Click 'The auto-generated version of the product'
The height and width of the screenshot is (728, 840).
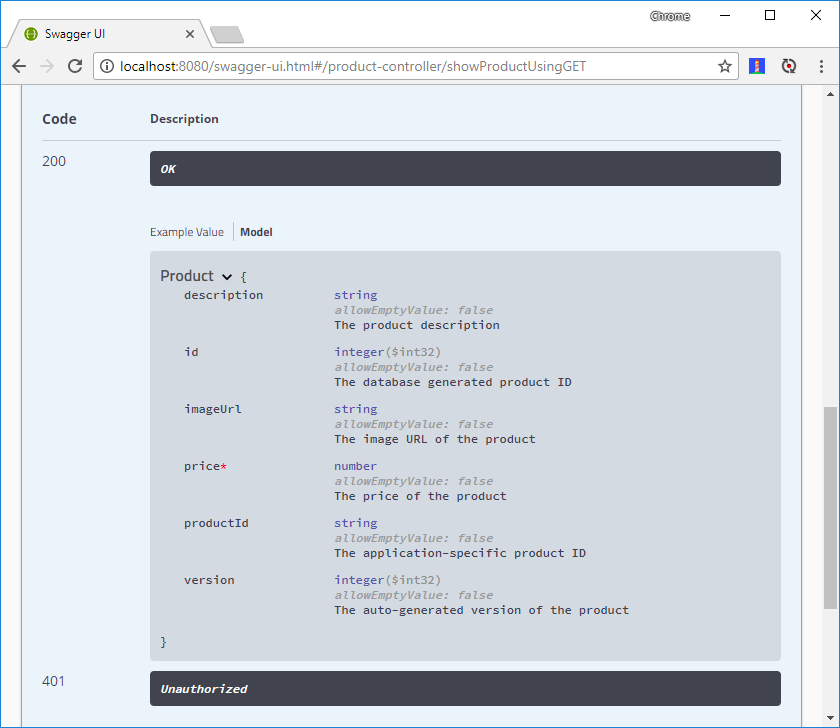coord(482,610)
